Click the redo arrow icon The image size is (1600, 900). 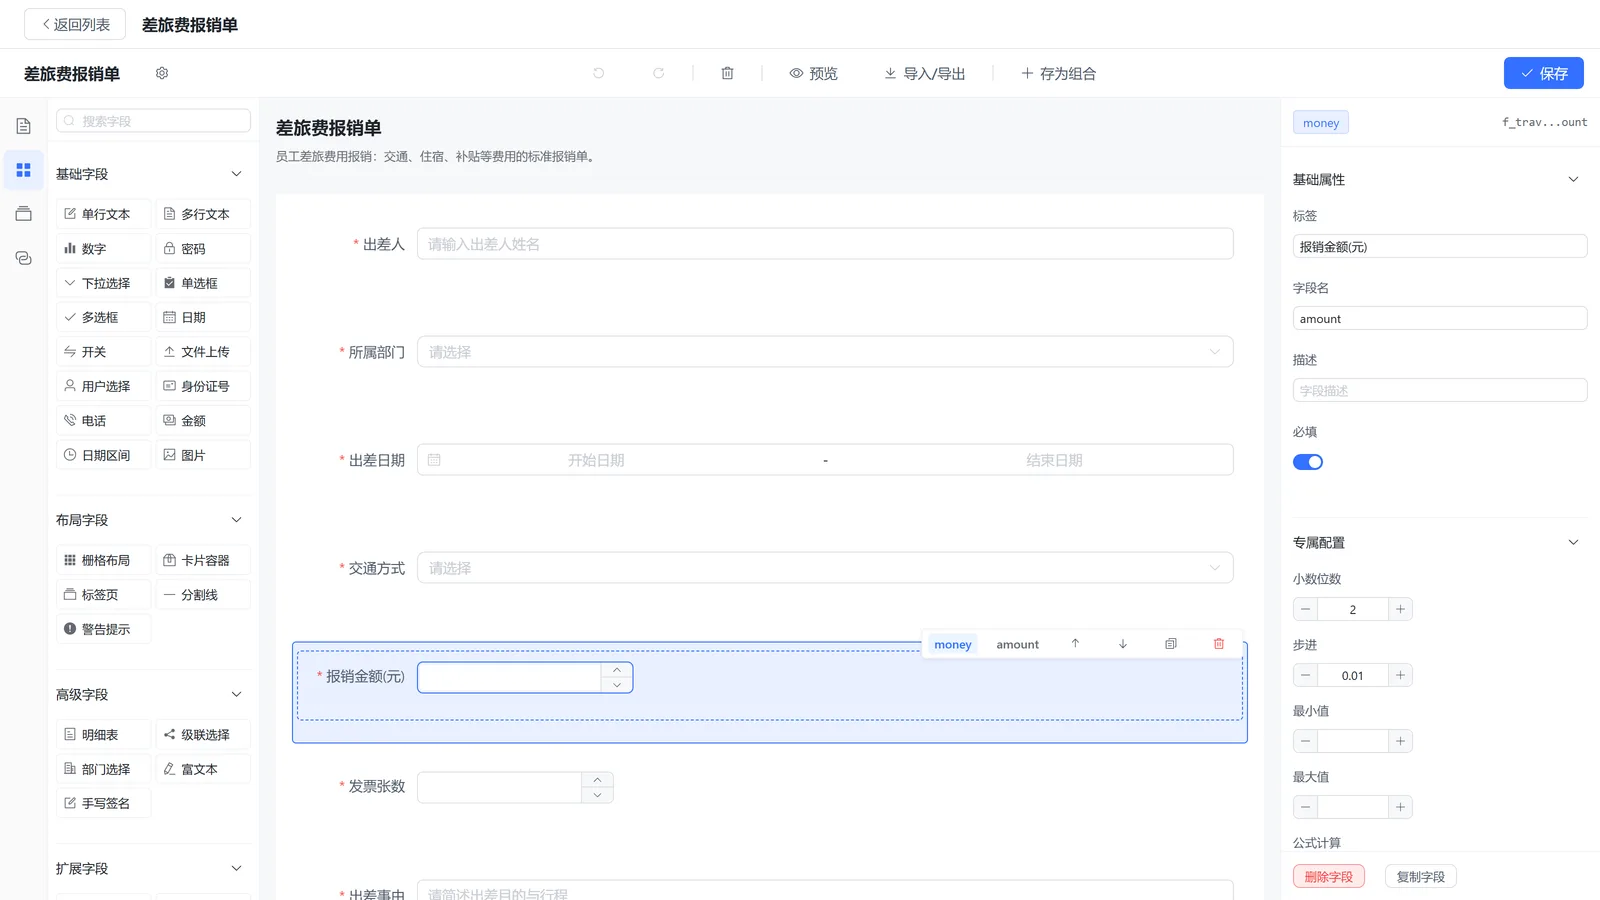(658, 73)
